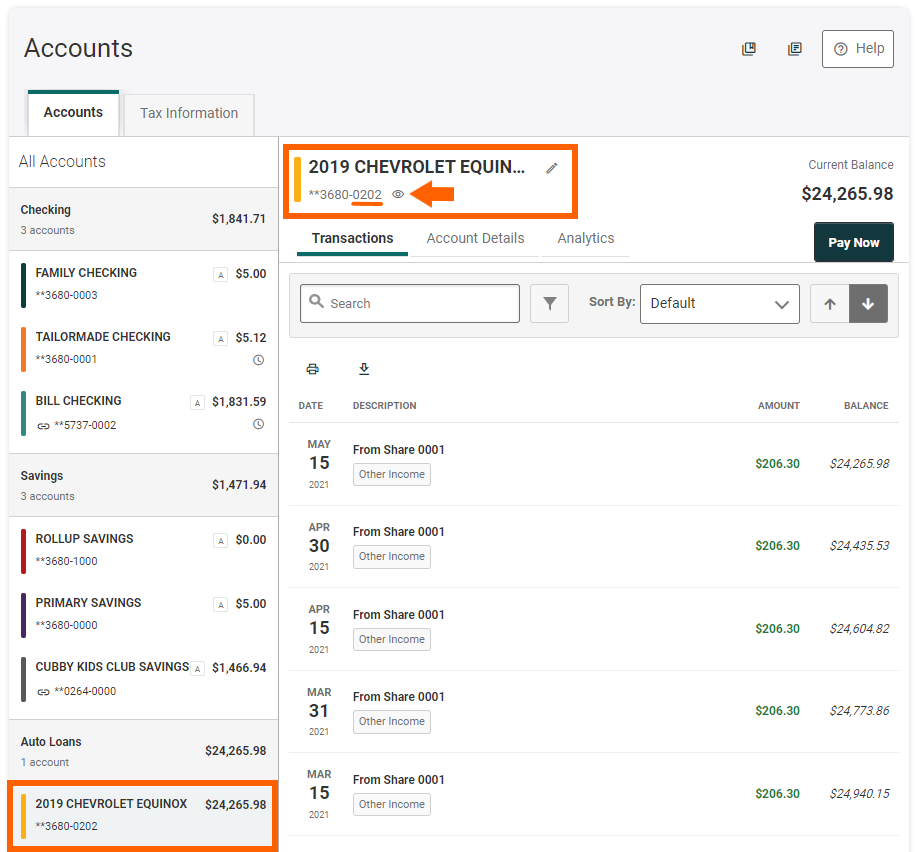Click the Savings total $1,471.94

pyautogui.click(x=239, y=485)
